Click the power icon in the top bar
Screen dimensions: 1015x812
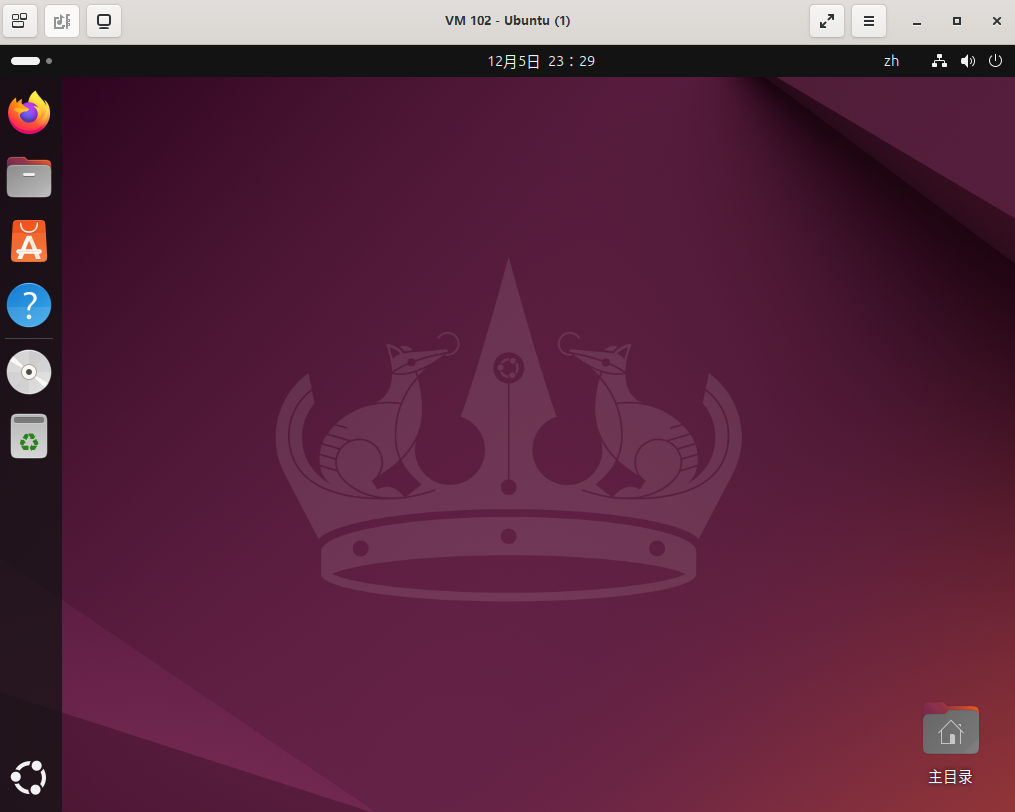pyautogui.click(x=995, y=61)
